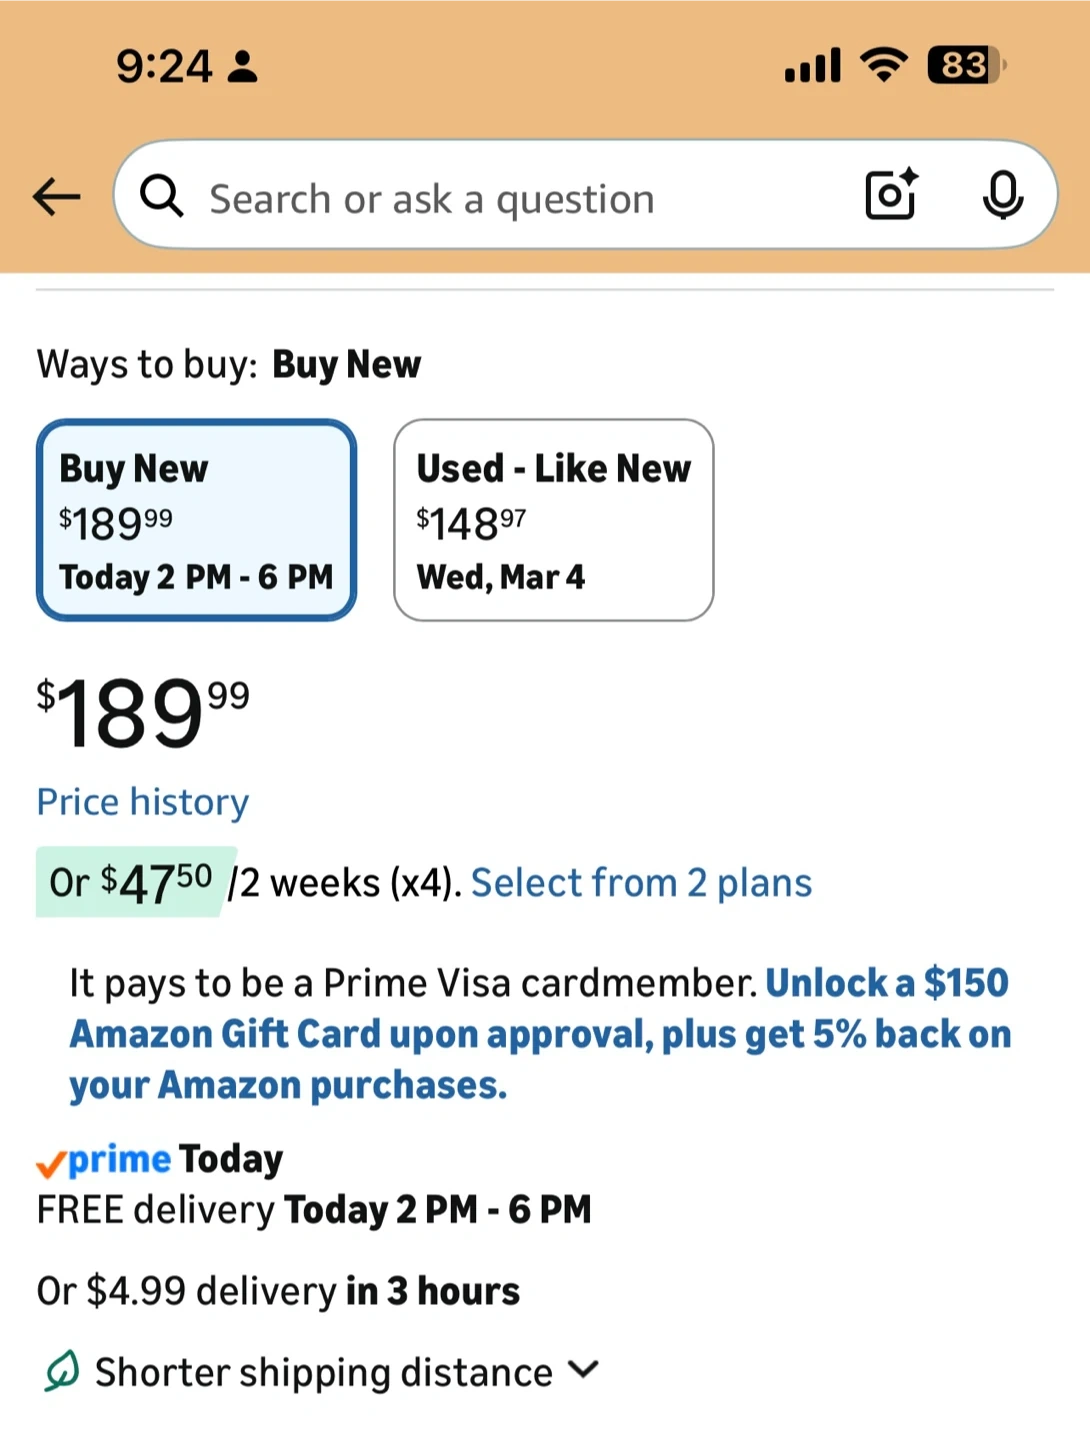Open Select from 2 plans link
Image resolution: width=1090 pixels, height=1440 pixels.
tap(641, 883)
